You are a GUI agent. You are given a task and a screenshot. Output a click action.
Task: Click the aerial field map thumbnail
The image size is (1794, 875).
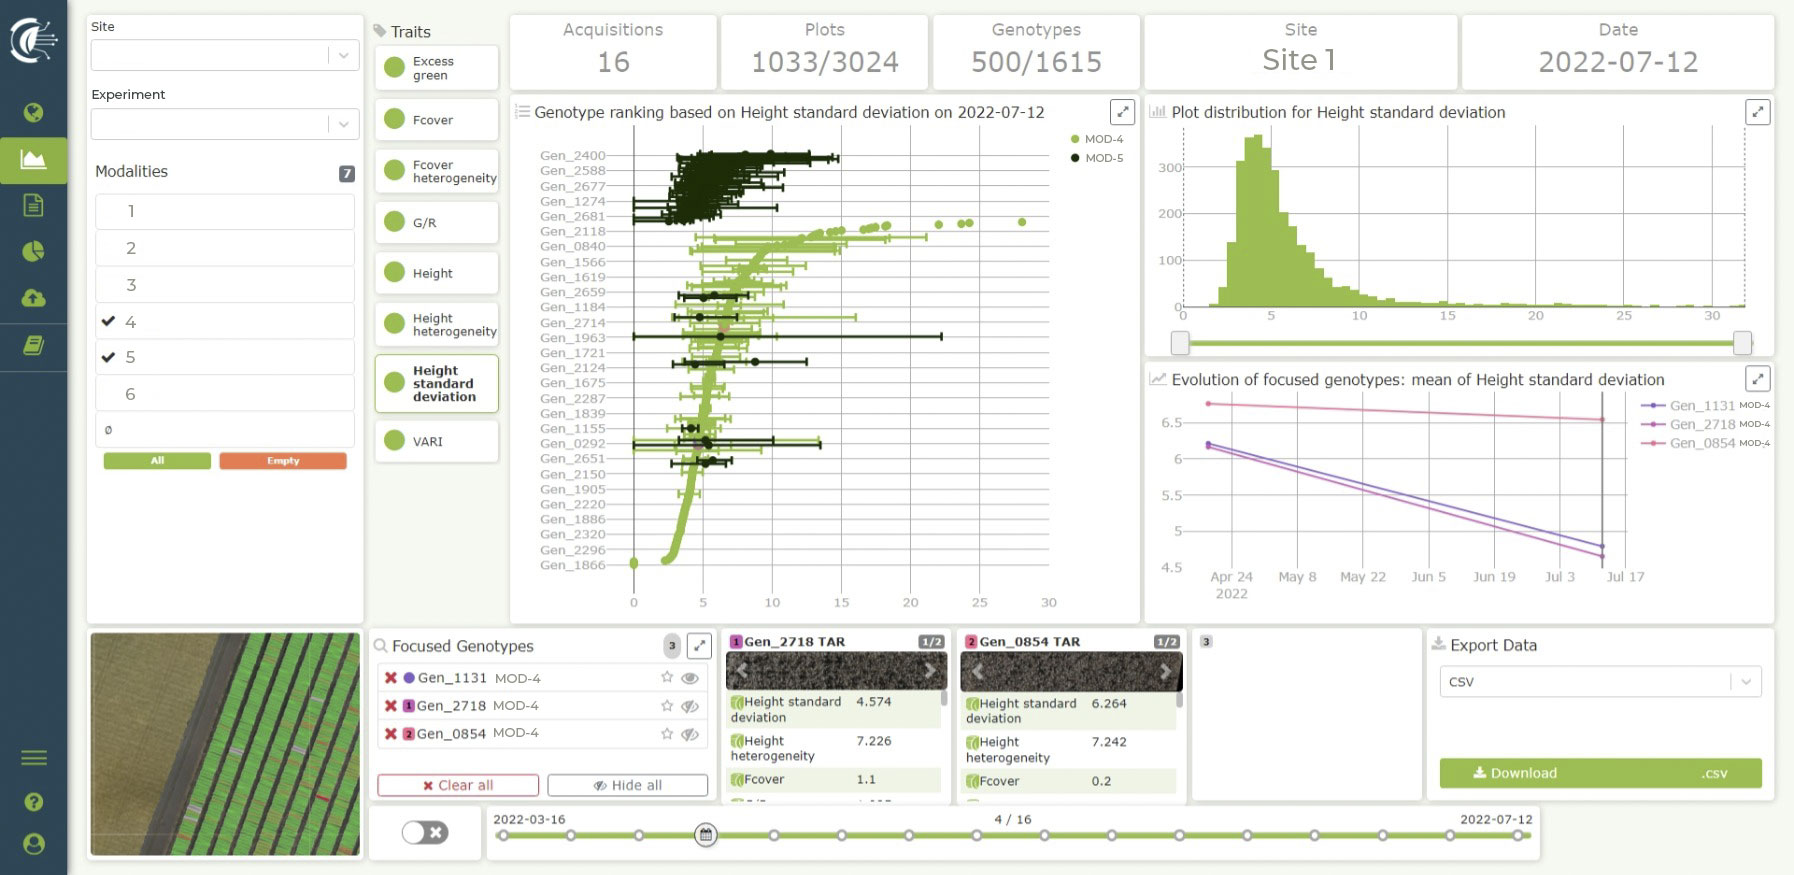(225, 743)
